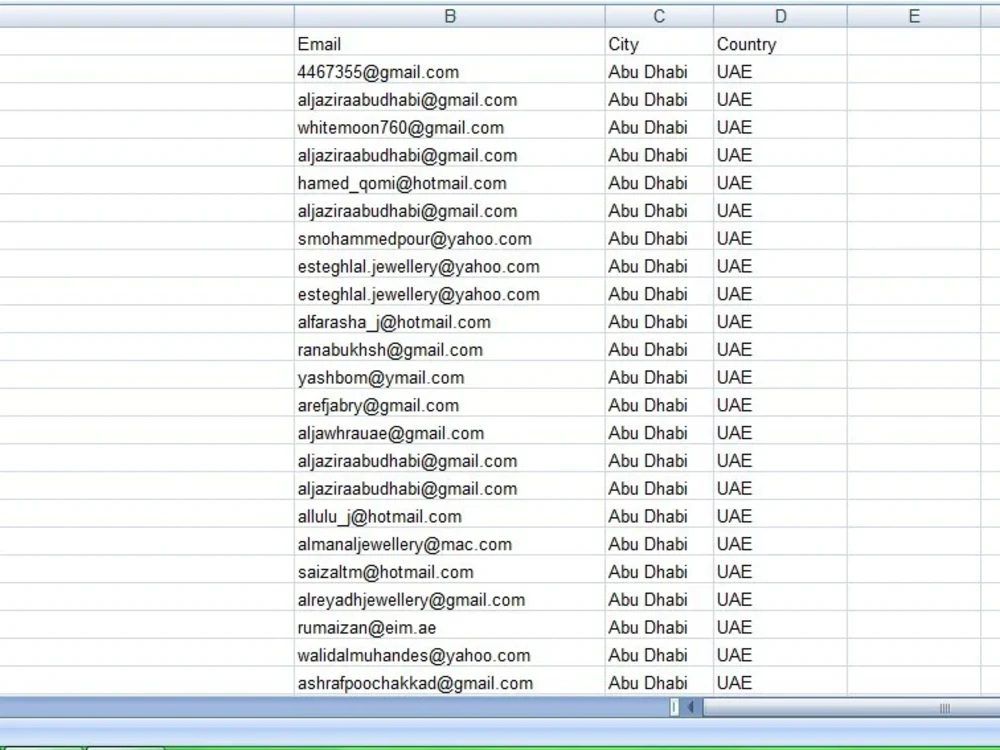Select the aljawhrauae@gmail.com cell
Image resolution: width=1000 pixels, height=750 pixels.
[x=450, y=433]
